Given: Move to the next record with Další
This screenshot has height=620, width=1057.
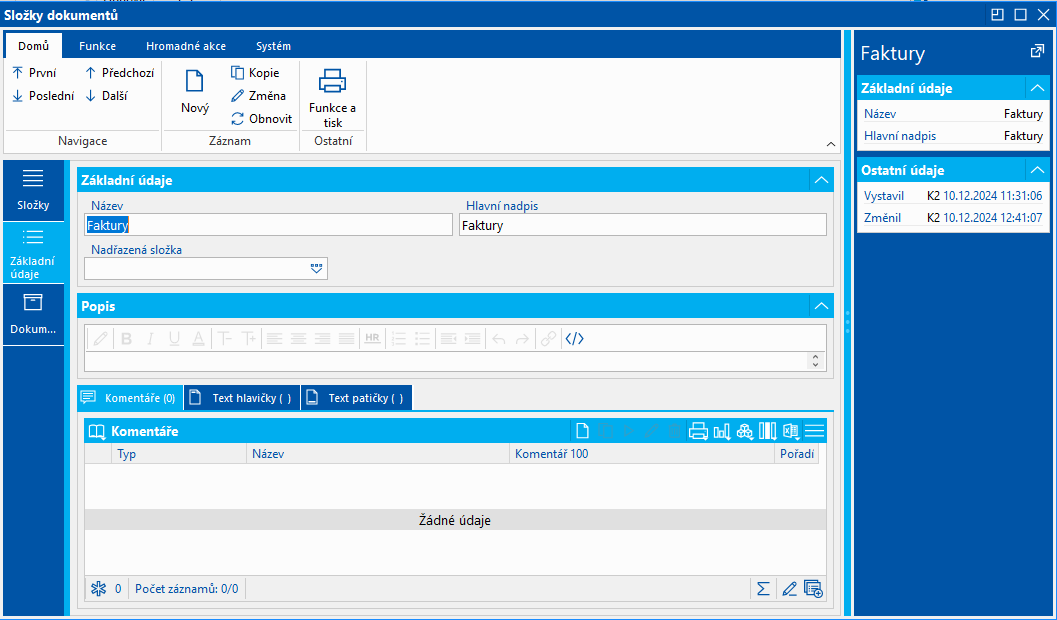Looking at the screenshot, I should (107, 96).
